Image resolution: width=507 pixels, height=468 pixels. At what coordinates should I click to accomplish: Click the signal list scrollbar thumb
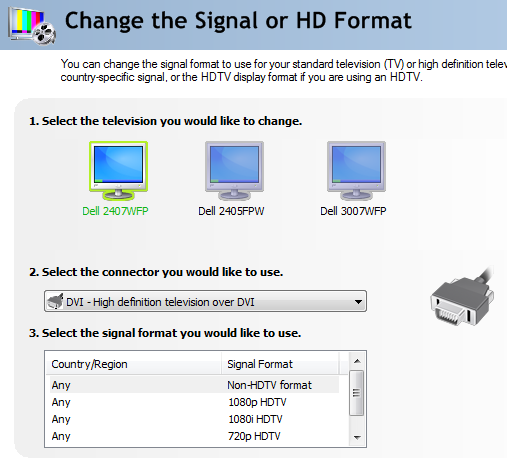click(357, 393)
